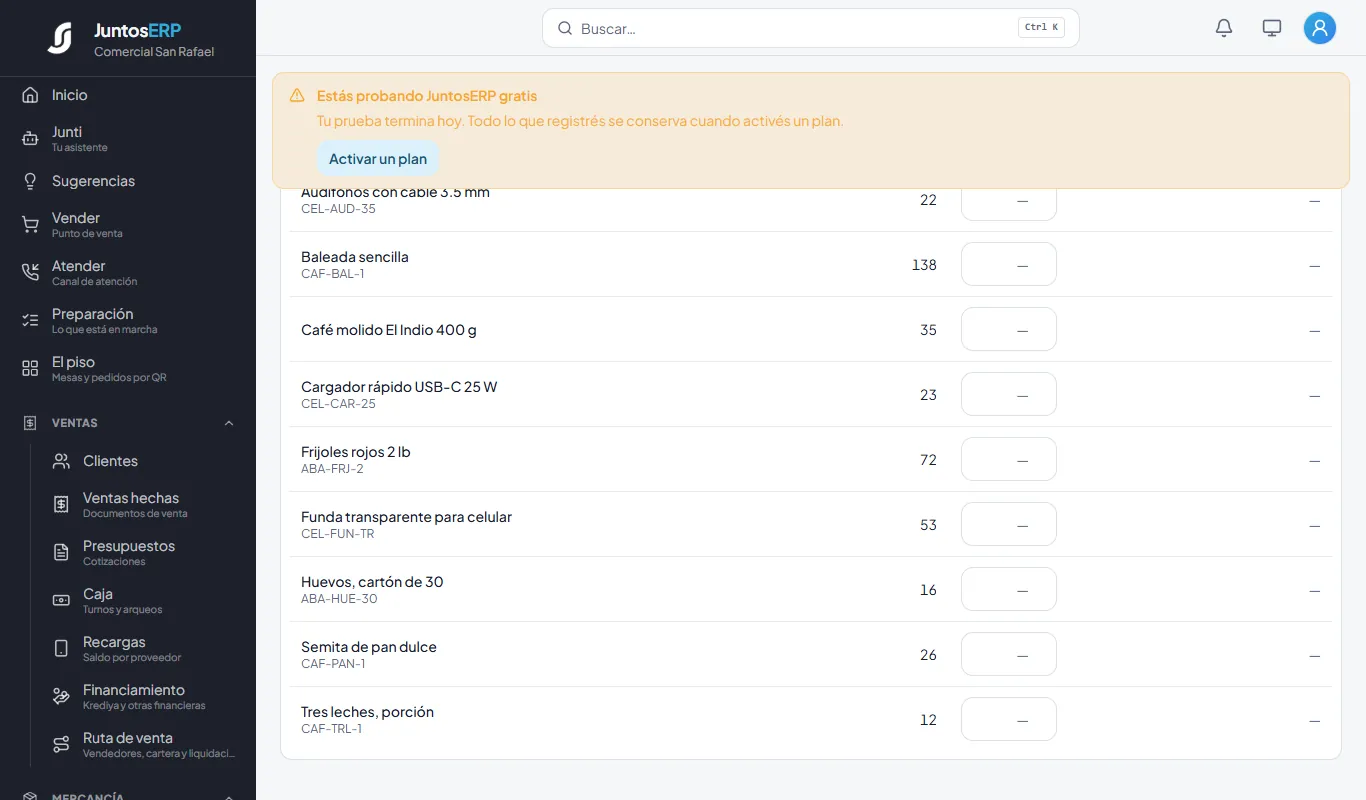This screenshot has height=800, width=1366.
Task: Click product name Café molido El Indio 400 g
Action: coord(389,330)
